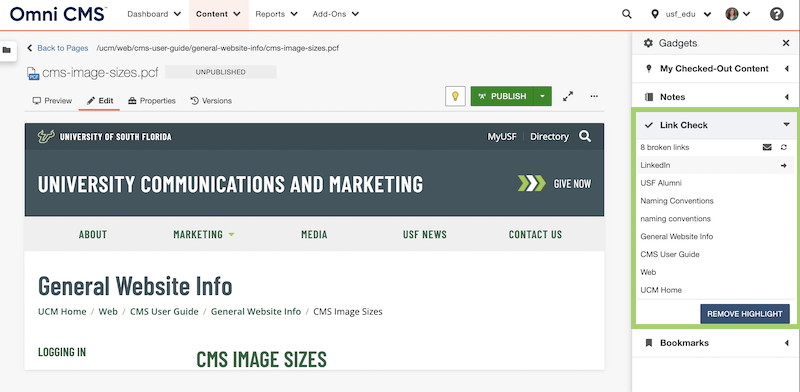The width and height of the screenshot is (800, 392).
Task: Select the Edit tab
Action: coord(99,101)
